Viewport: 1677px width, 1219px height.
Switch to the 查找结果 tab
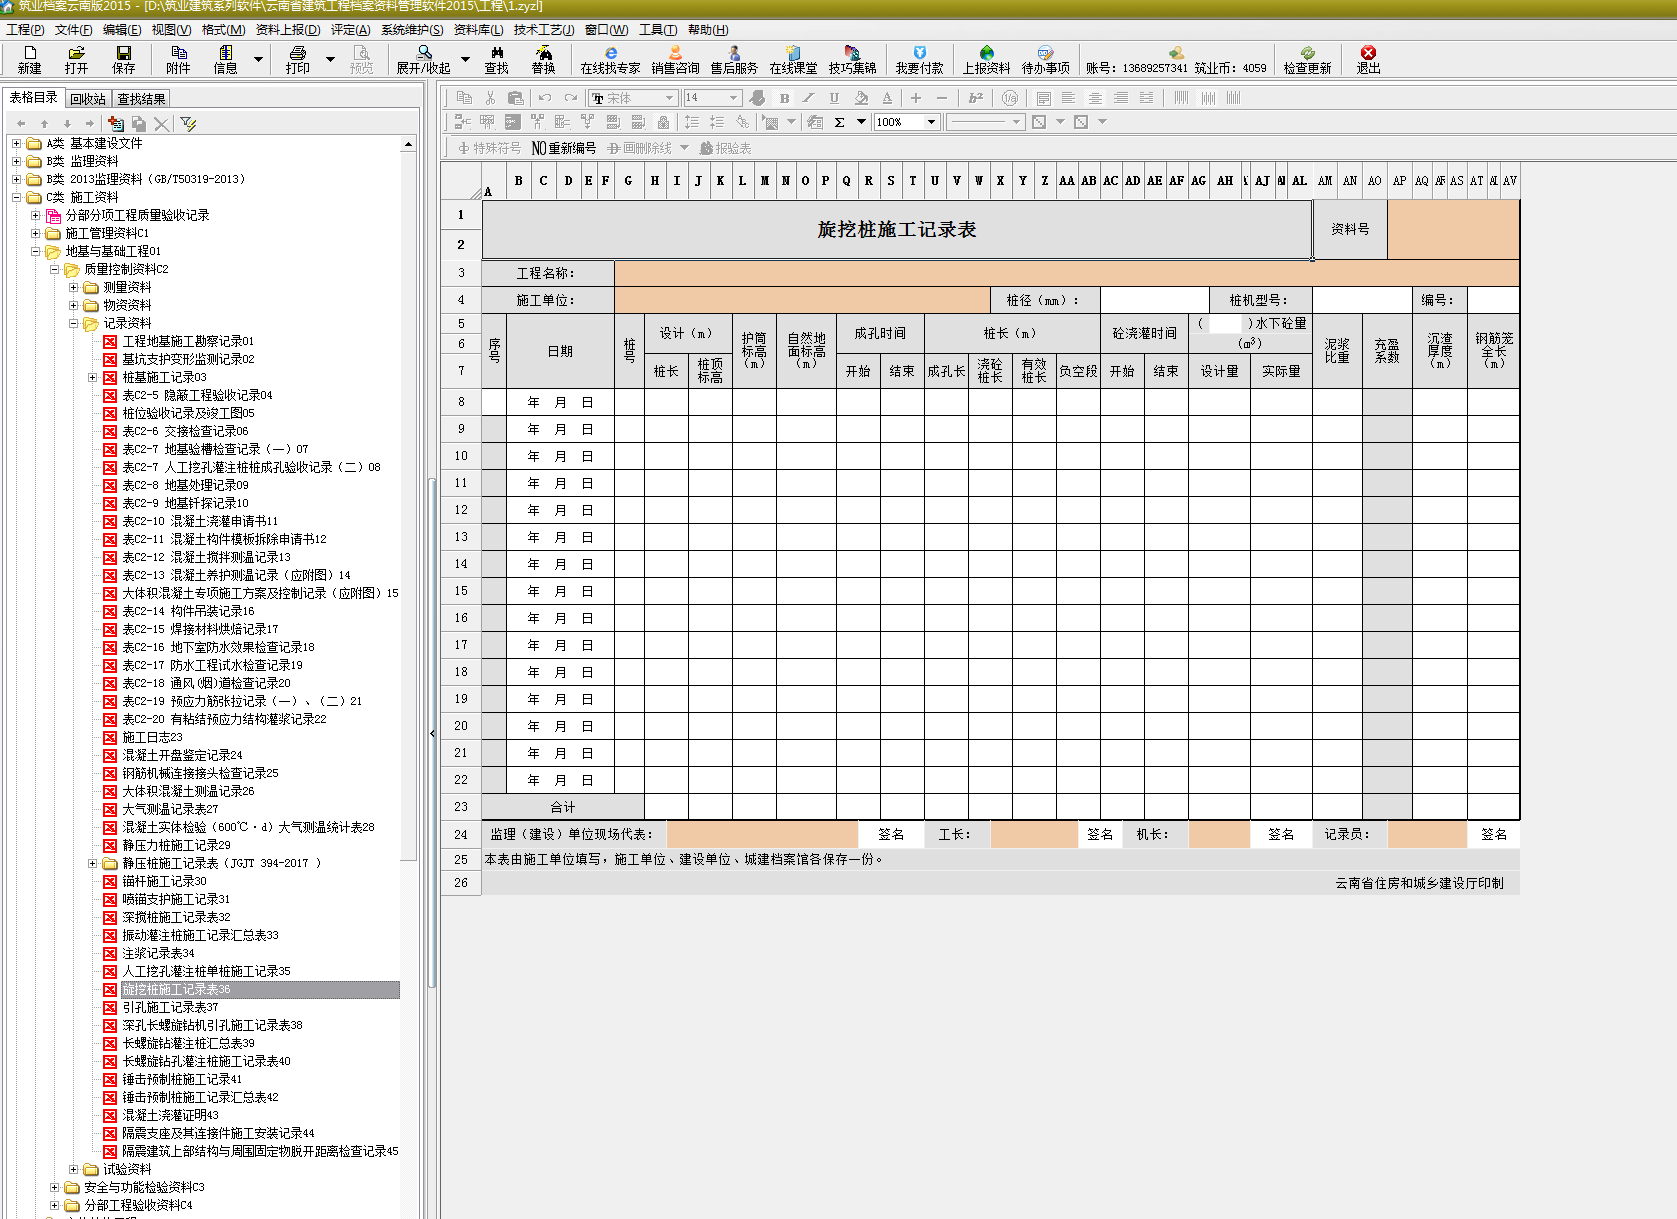(x=141, y=99)
